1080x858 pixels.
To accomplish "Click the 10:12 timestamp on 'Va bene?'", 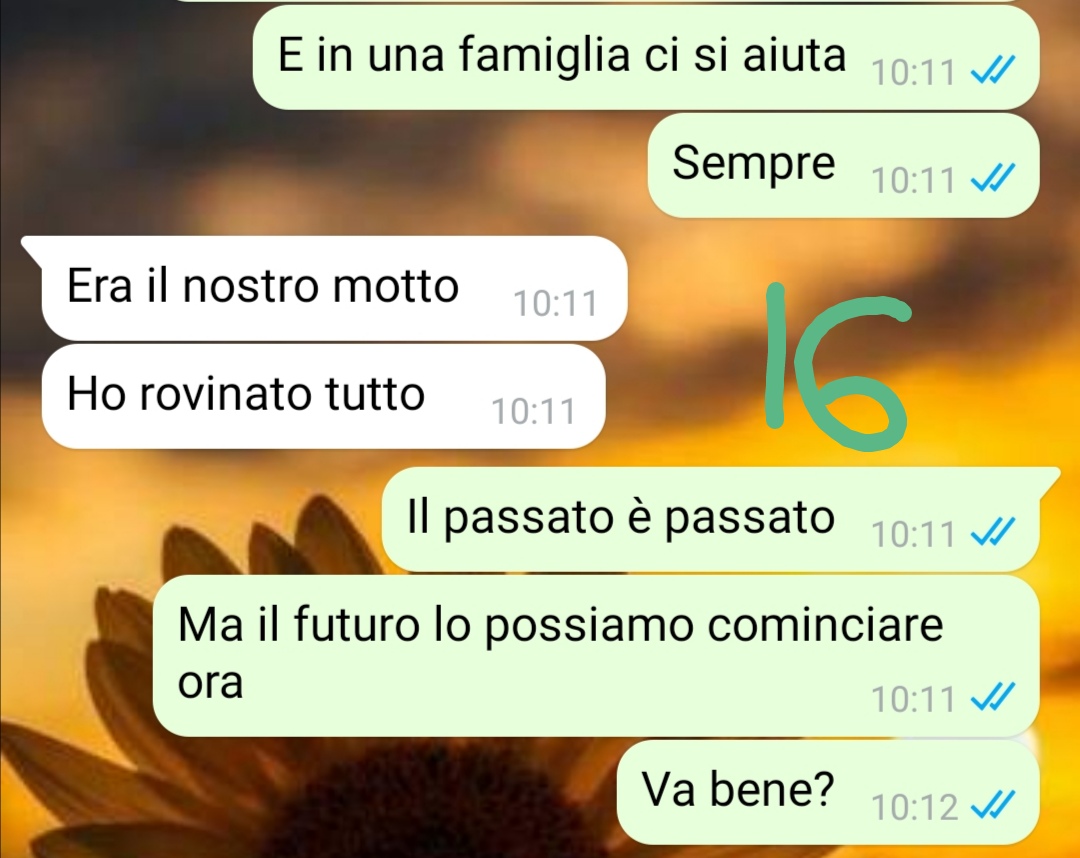I will coord(915,807).
